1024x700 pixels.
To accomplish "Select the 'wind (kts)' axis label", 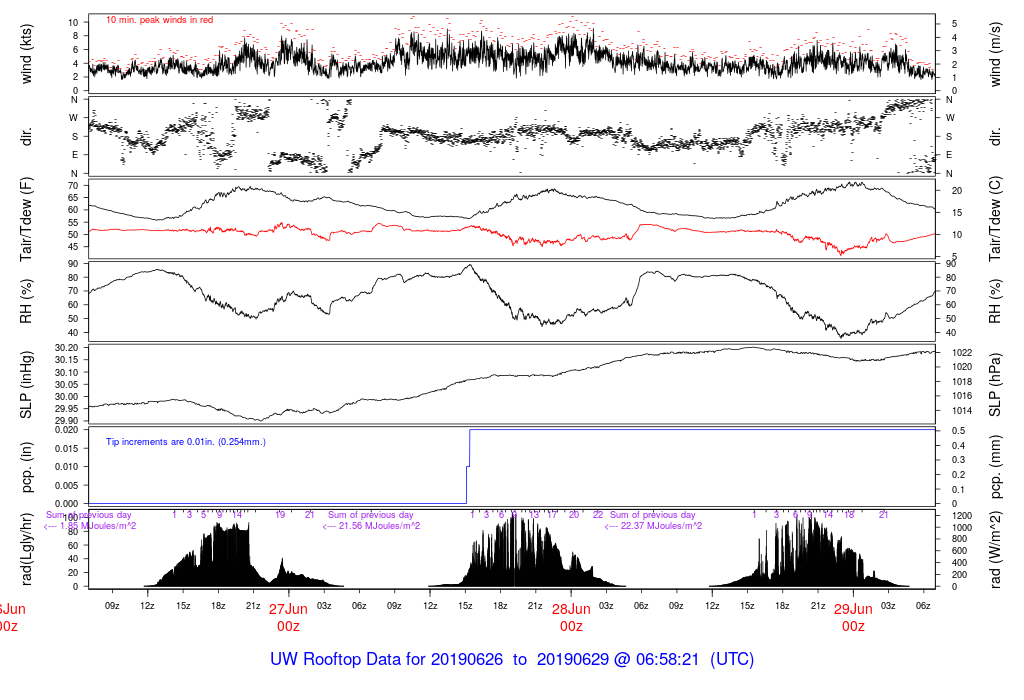I will (26, 54).
